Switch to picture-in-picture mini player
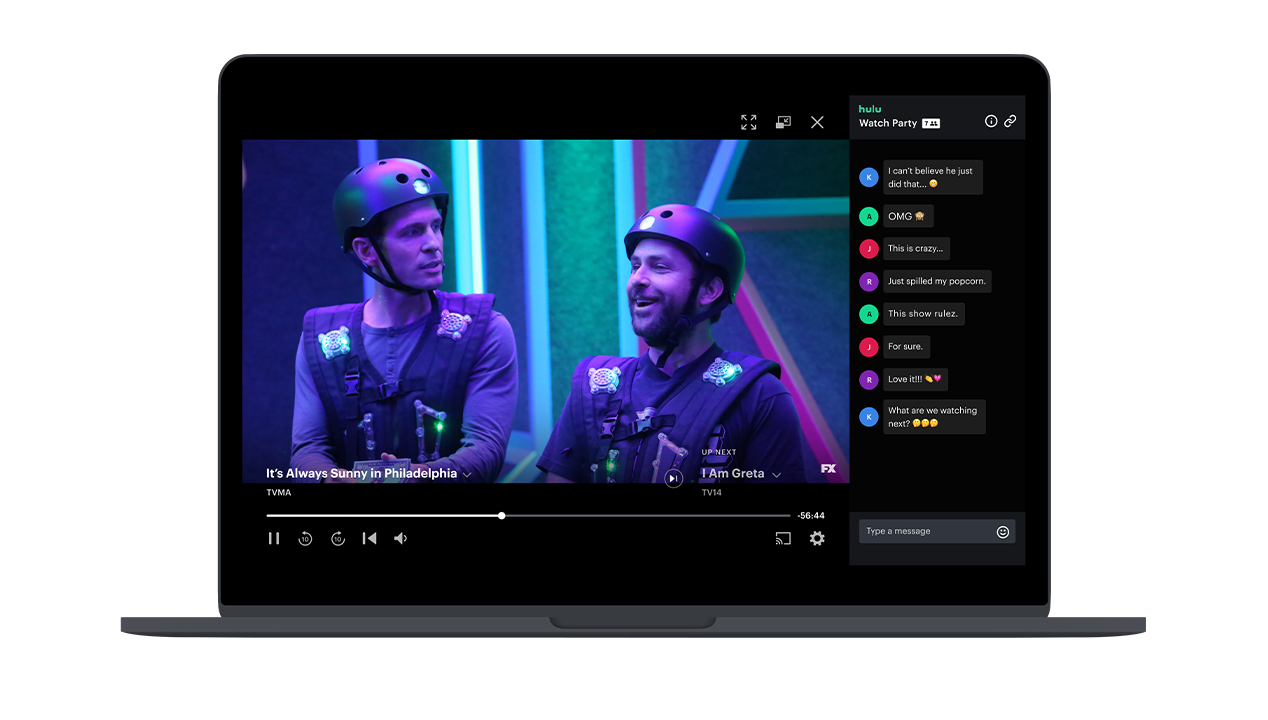The width and height of the screenshot is (1268, 720). pyautogui.click(x=783, y=122)
